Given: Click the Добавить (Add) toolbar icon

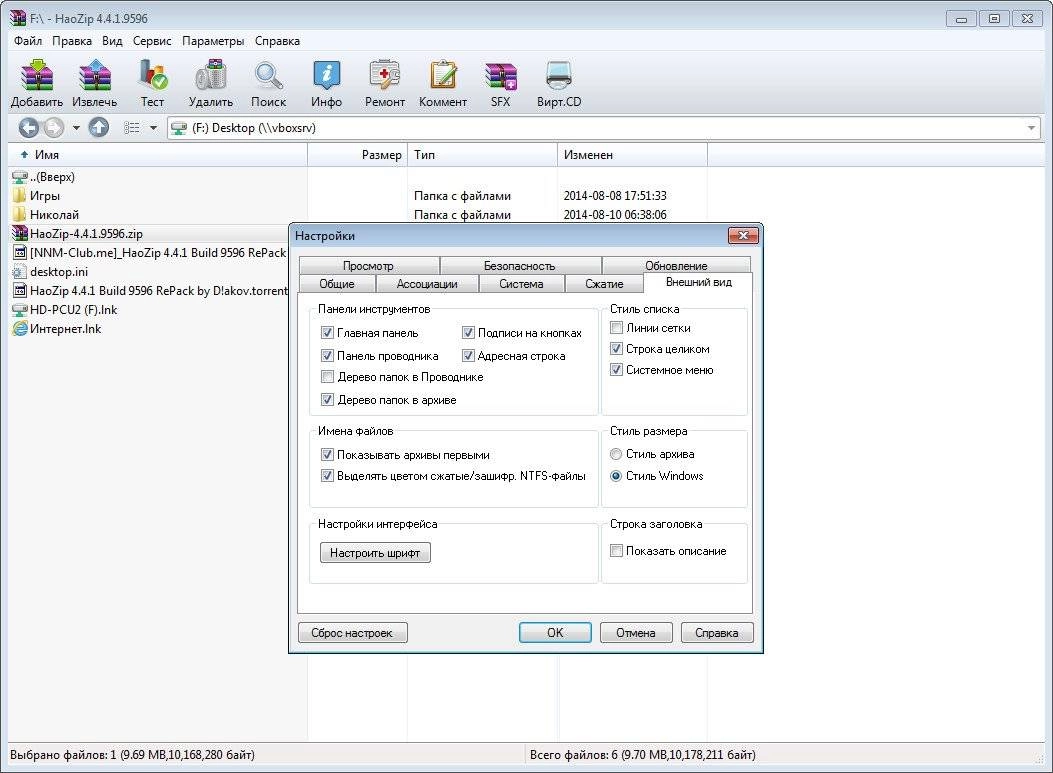Looking at the screenshot, I should pyautogui.click(x=36, y=75).
